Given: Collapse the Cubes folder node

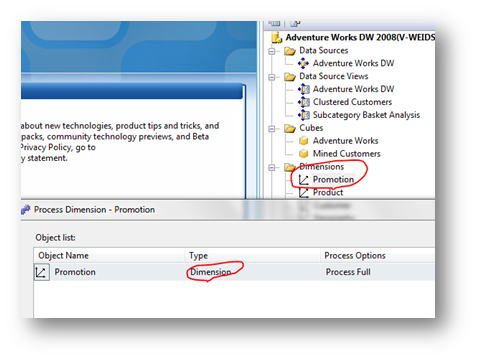Looking at the screenshot, I should pos(272,129).
